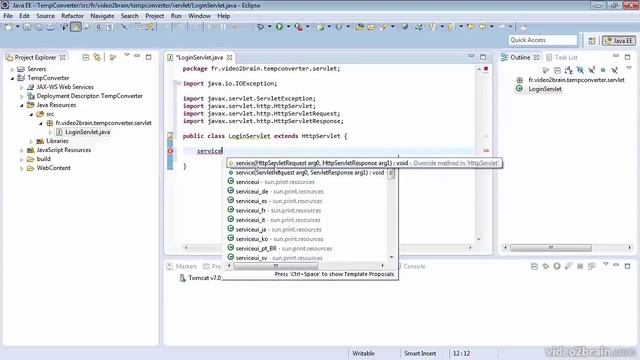640x360 pixels.
Task: Open the Navigate menu
Action: coord(102,16)
